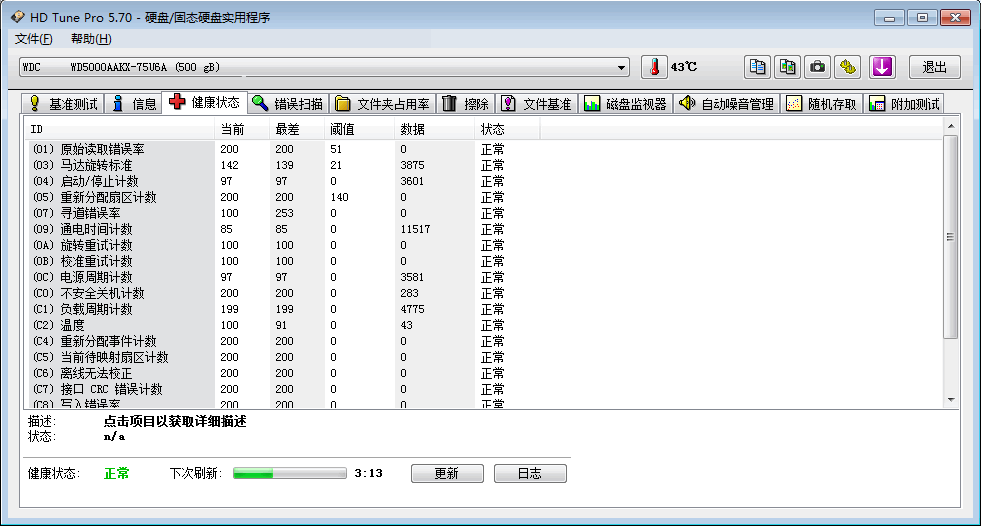Open the 错误扫描 error scan tab
This screenshot has width=981, height=526.
287,103
